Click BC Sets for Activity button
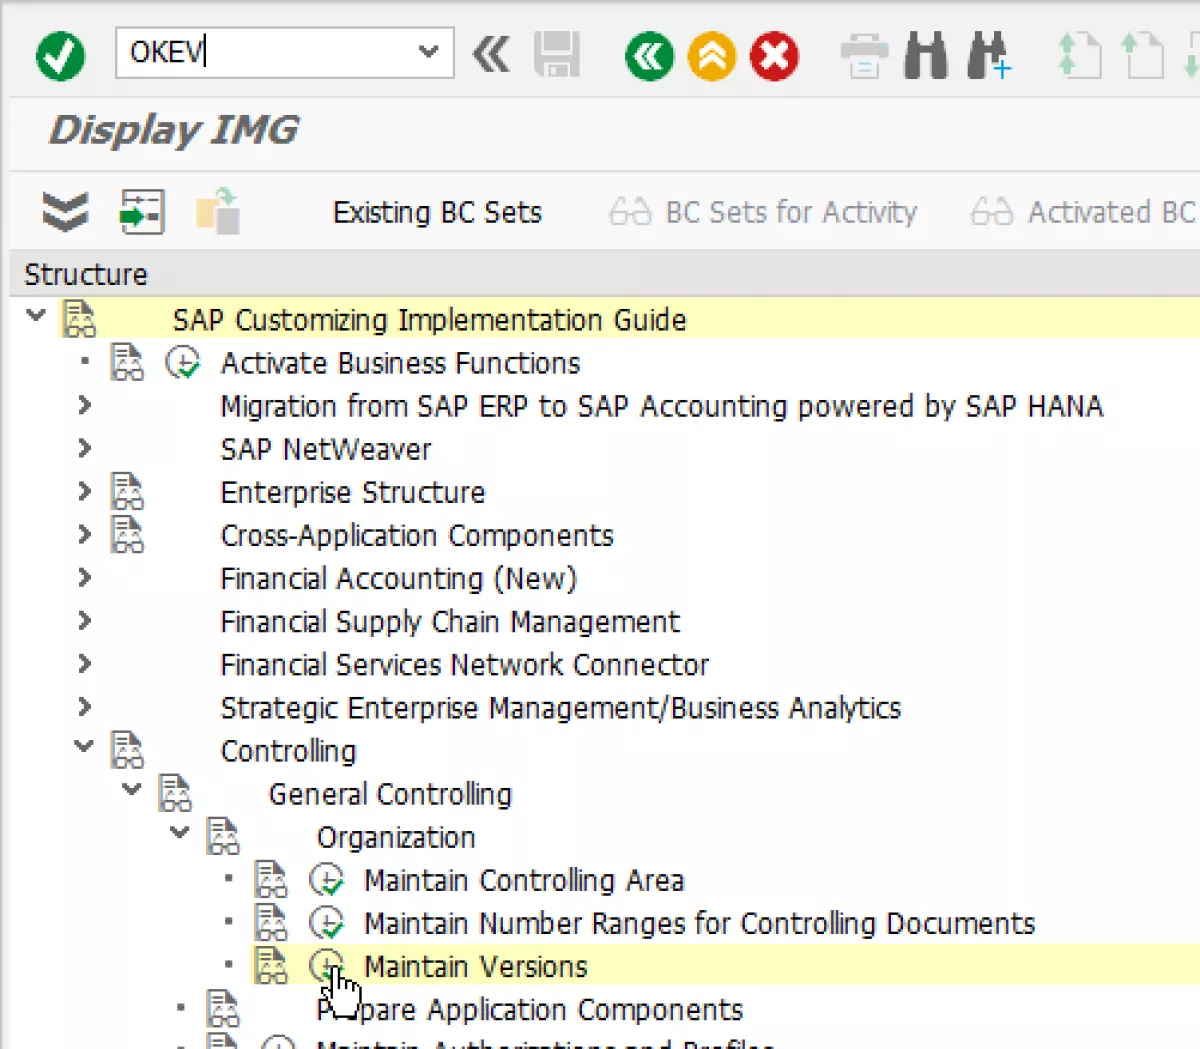The height and width of the screenshot is (1049, 1200). (x=763, y=212)
